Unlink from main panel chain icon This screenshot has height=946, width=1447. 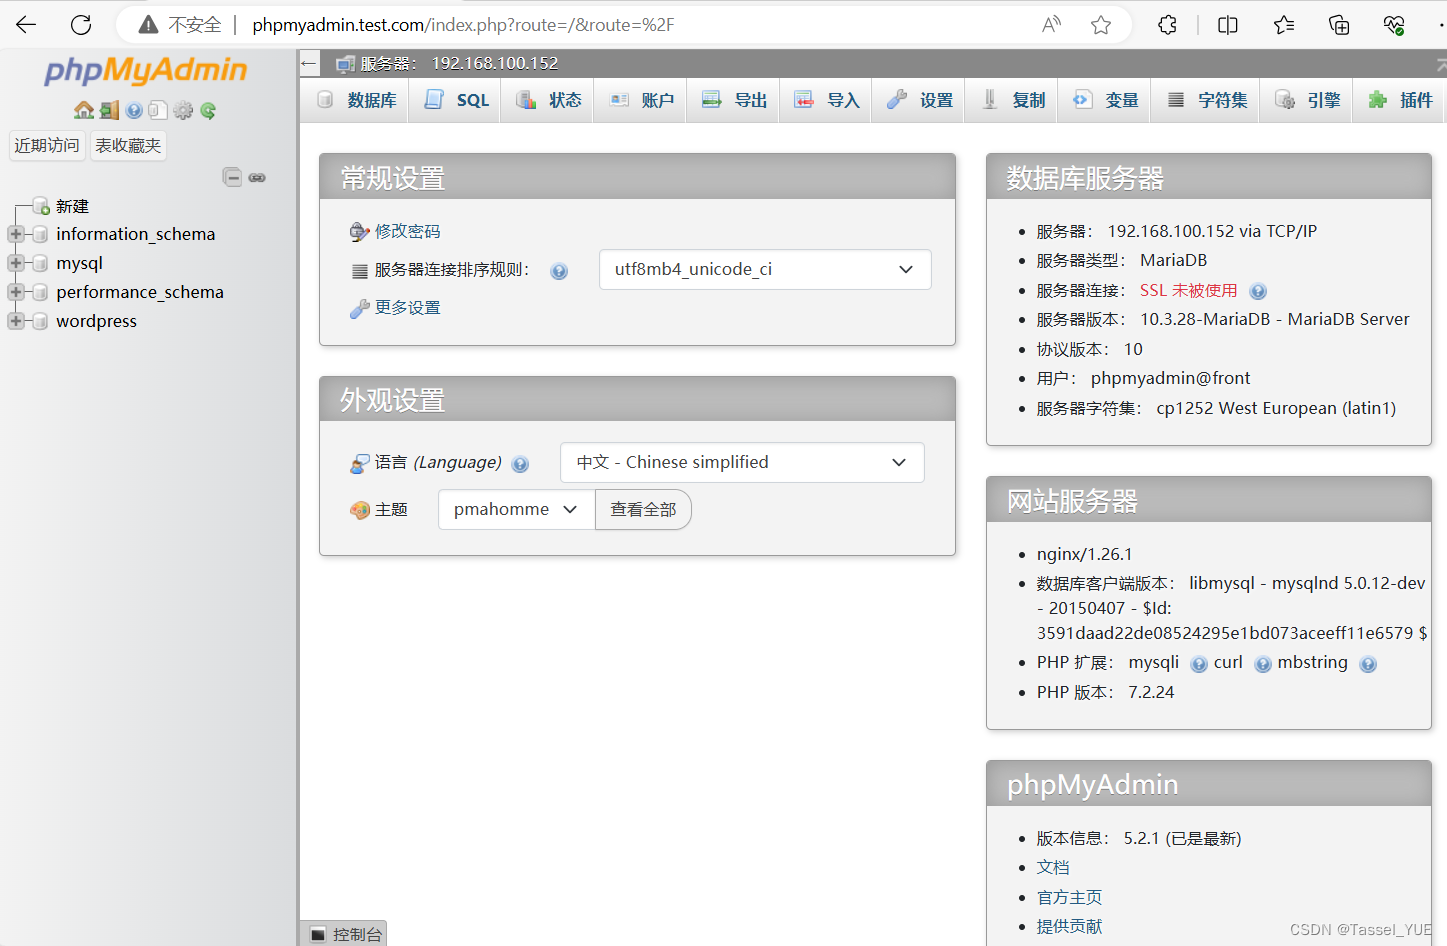tap(257, 177)
